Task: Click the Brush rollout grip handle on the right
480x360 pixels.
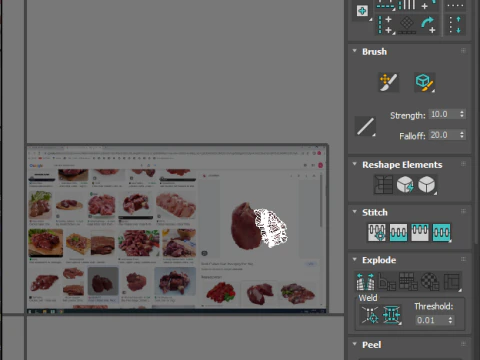Action: tap(463, 51)
